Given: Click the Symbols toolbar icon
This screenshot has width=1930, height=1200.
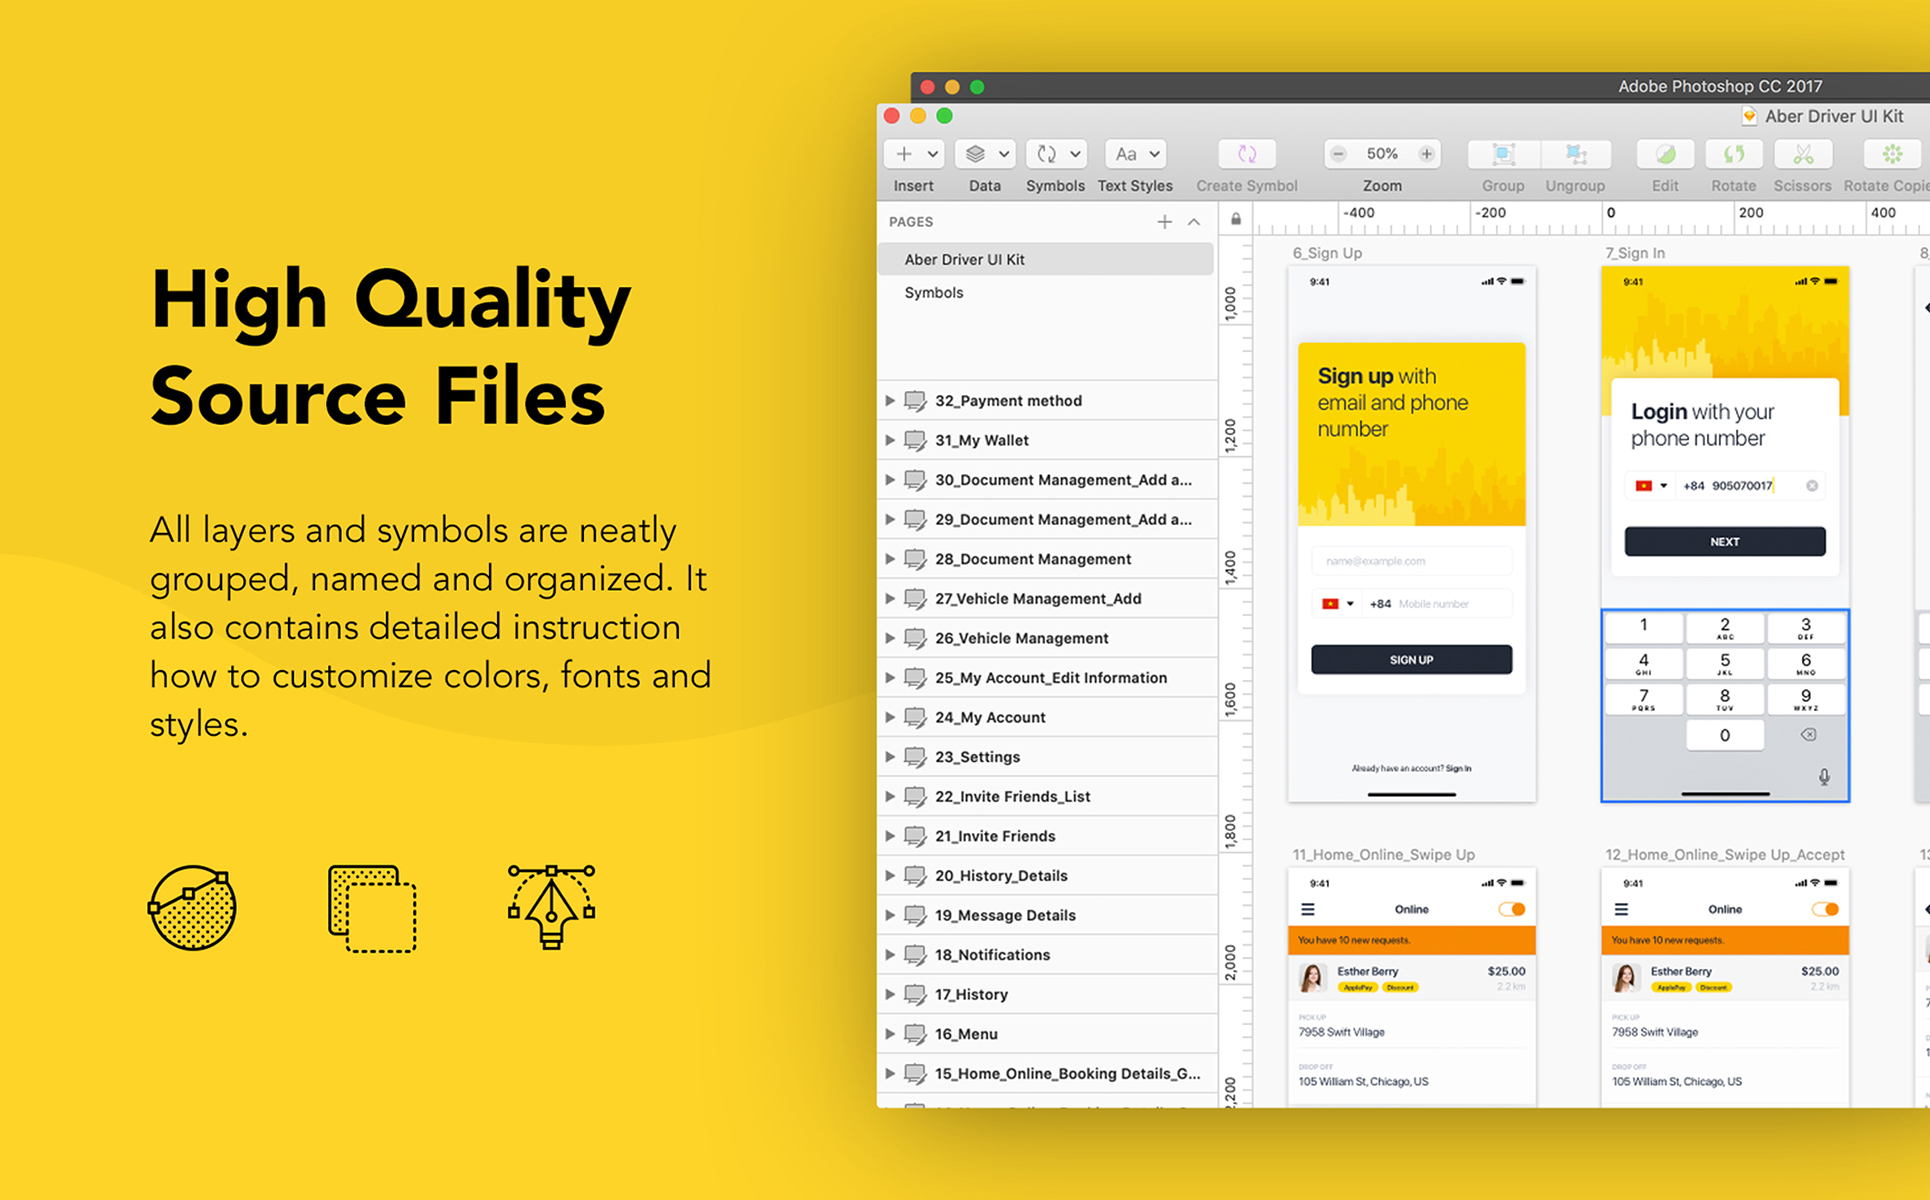Looking at the screenshot, I should coord(1054,155).
